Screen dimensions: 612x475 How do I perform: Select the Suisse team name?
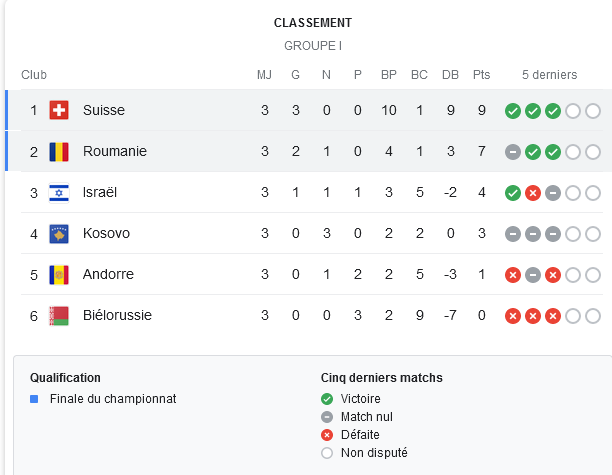click(x=104, y=110)
